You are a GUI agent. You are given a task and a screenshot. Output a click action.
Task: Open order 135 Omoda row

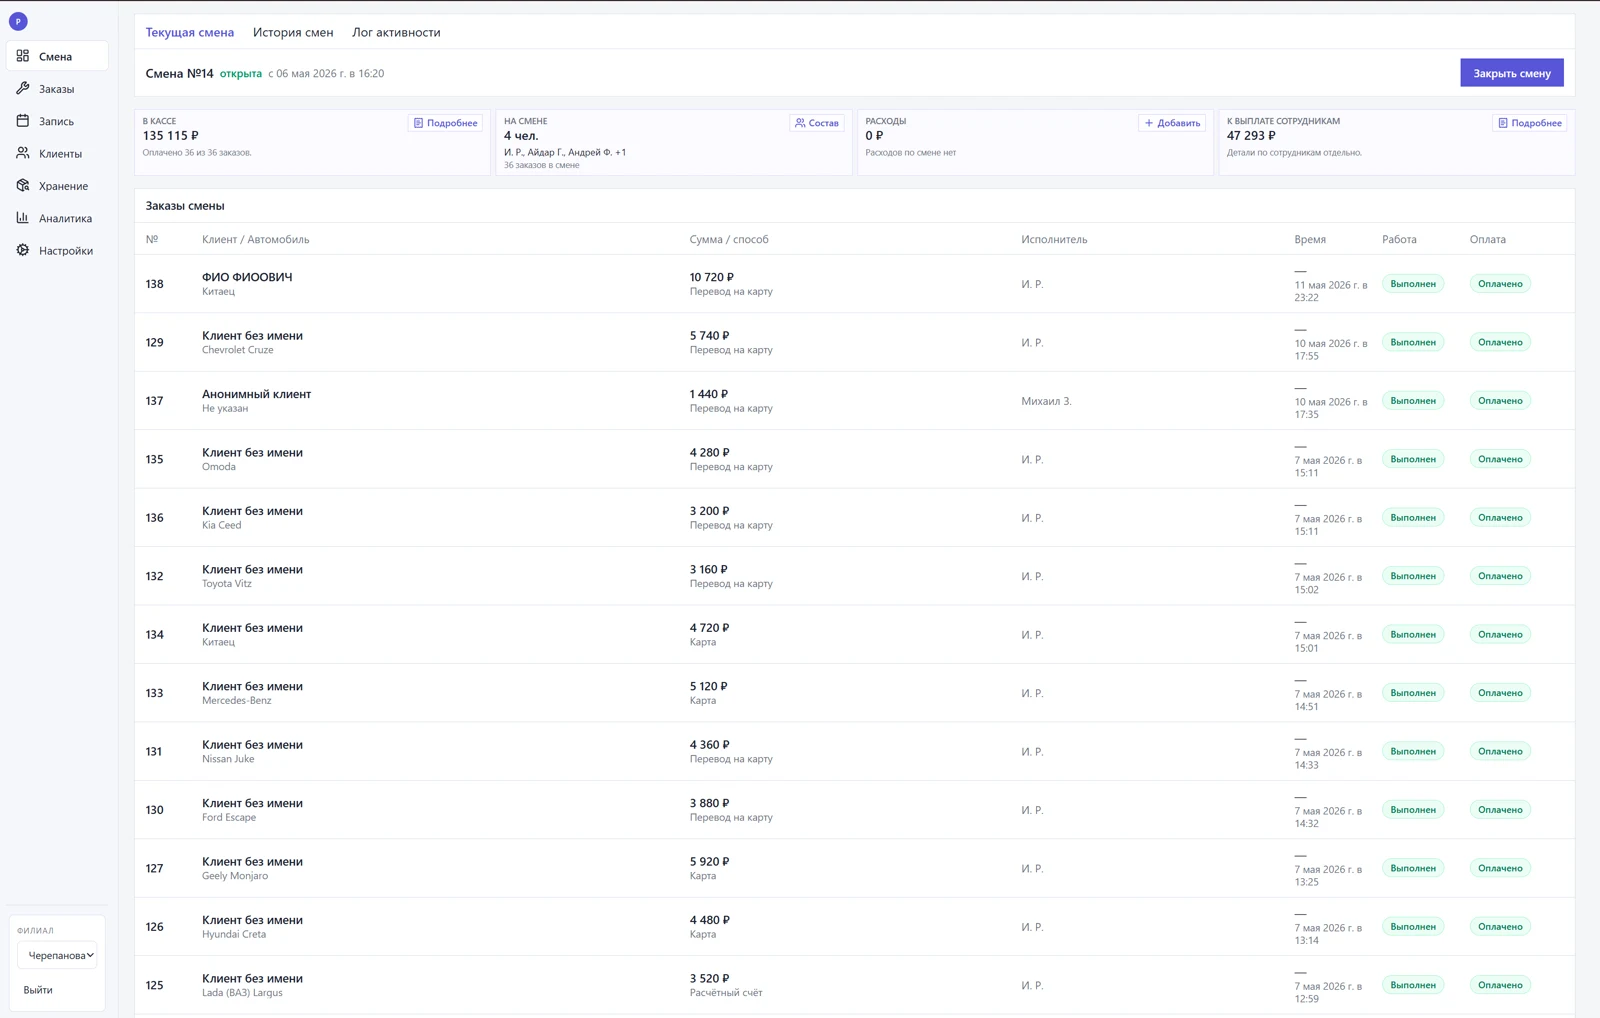click(x=854, y=459)
